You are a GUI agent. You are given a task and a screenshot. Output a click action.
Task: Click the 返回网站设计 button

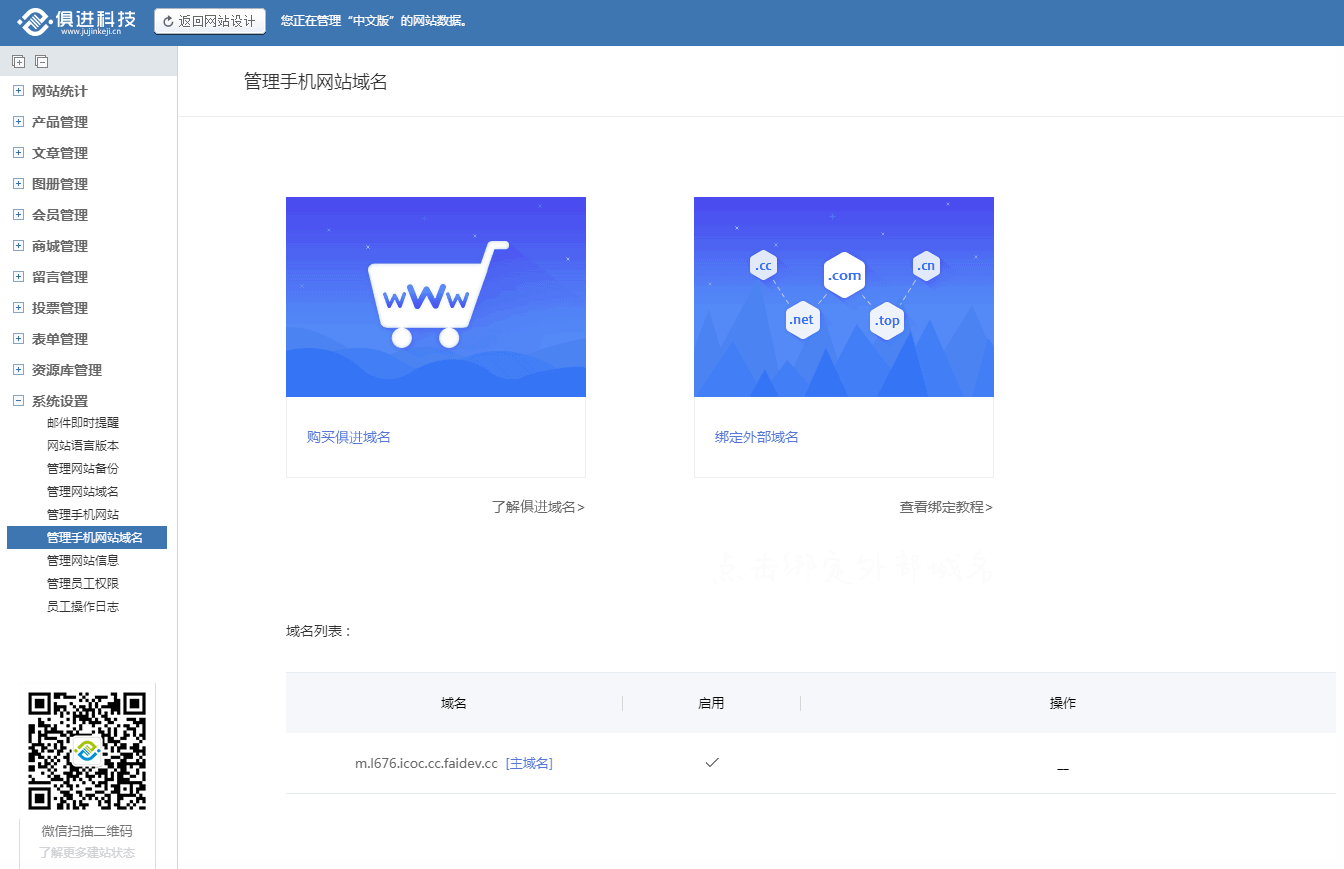(210, 21)
